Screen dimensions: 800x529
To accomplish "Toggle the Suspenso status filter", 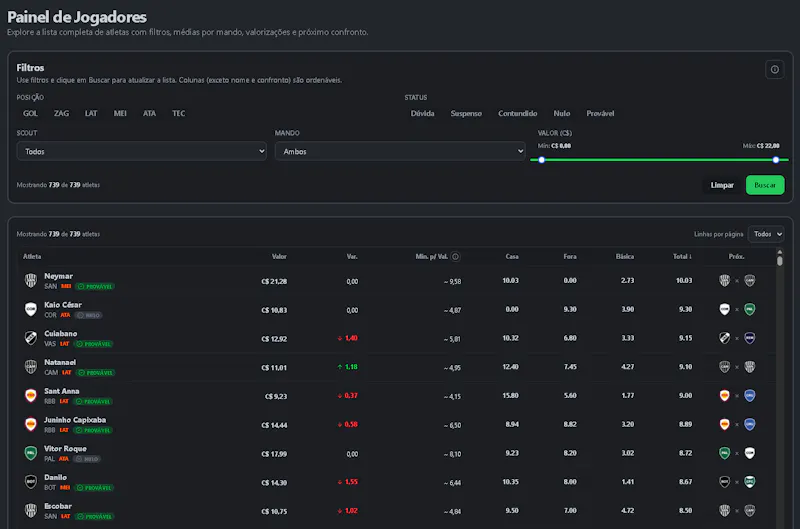I will coord(466,113).
